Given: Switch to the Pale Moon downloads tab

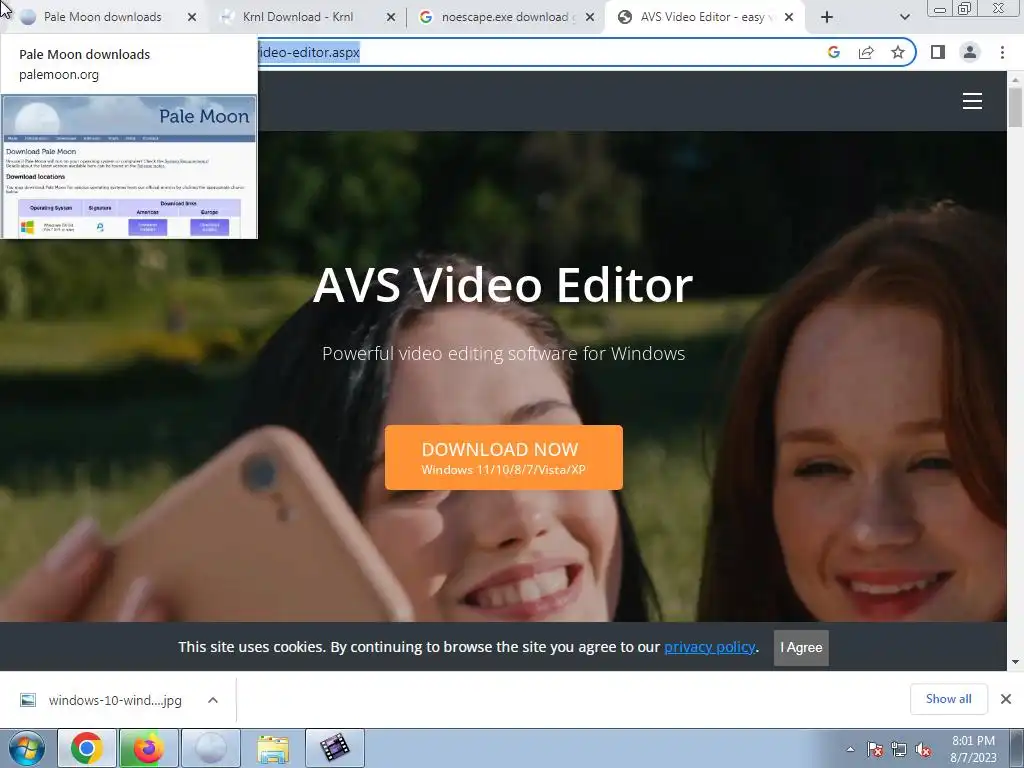Looking at the screenshot, I should click(103, 17).
